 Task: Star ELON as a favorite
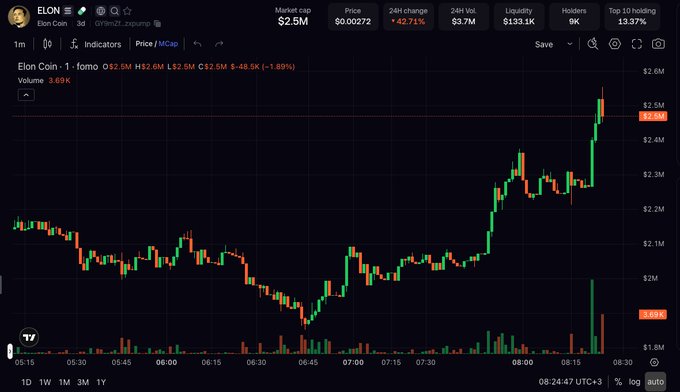(x=127, y=11)
